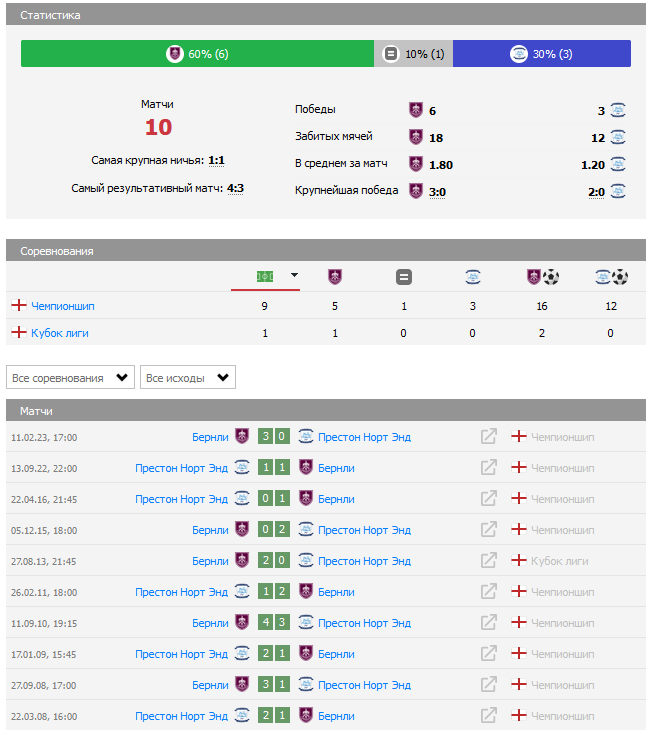Open the Кубок лиги competition link
The width and height of the screenshot is (656, 735).
point(59,333)
